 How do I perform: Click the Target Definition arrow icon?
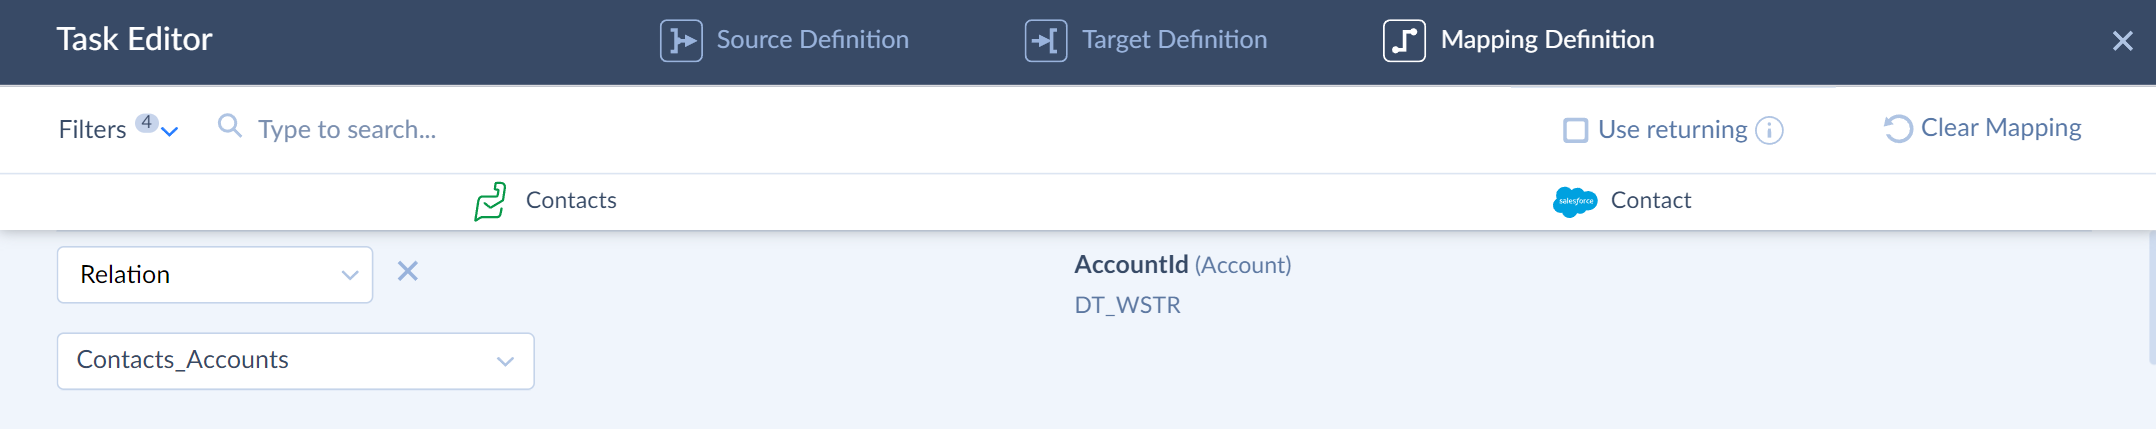click(1046, 41)
